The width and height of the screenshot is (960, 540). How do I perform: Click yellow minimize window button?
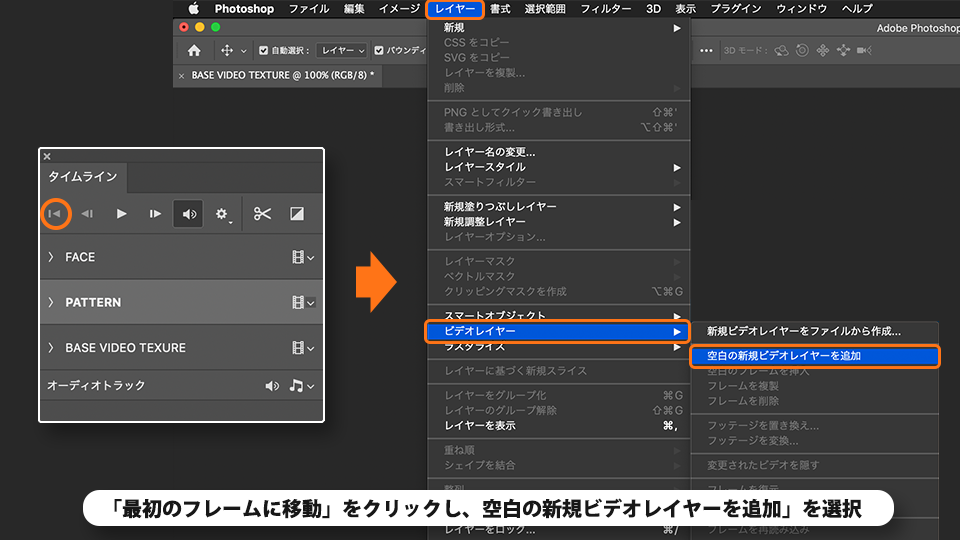pyautogui.click(x=200, y=27)
